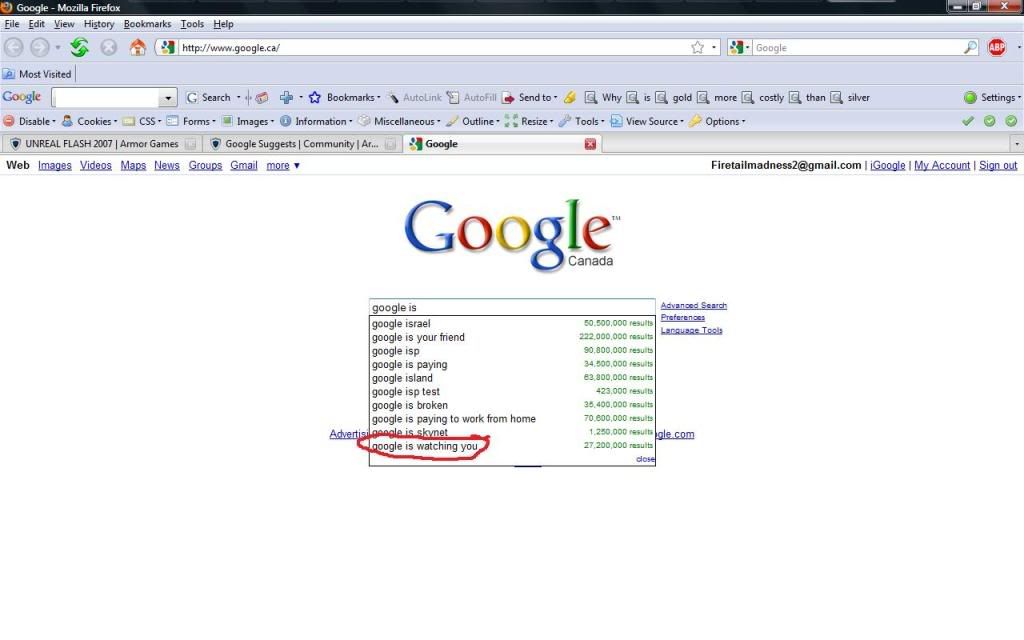Viewport: 1024px width, 640px height.
Task: Bookmark page with the star icon
Action: tap(697, 48)
